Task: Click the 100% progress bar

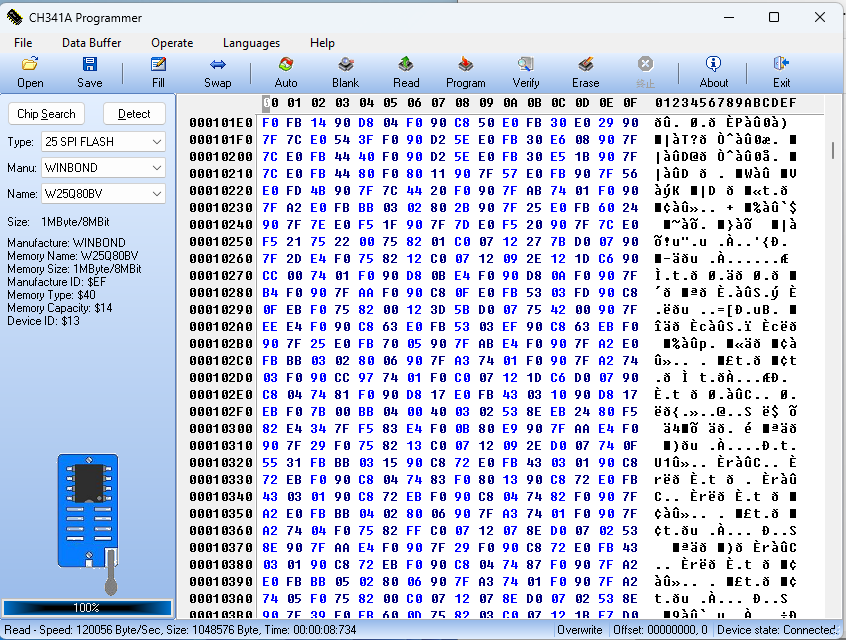Action: (87, 607)
